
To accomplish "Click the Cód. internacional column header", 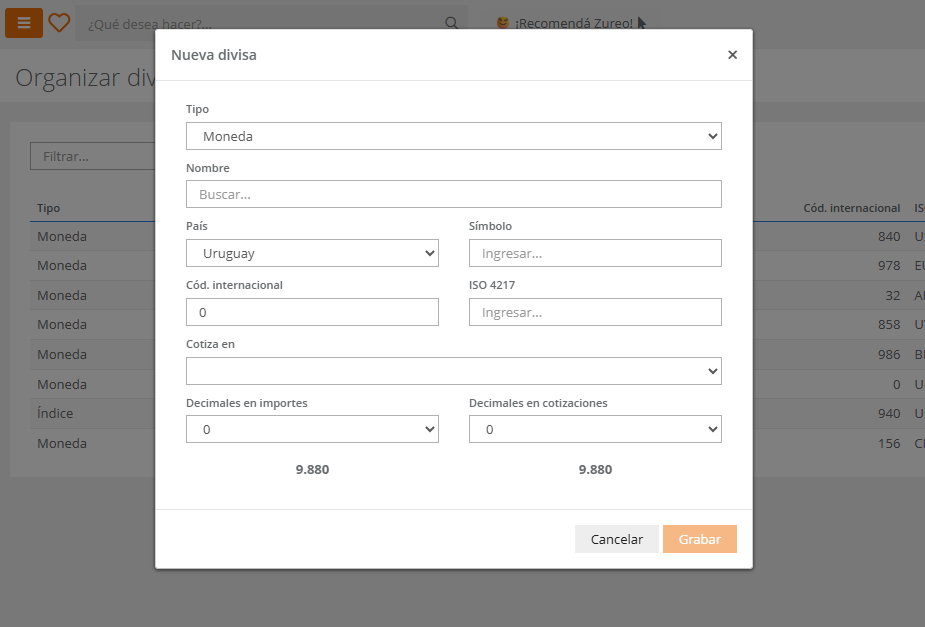I will tap(851, 208).
